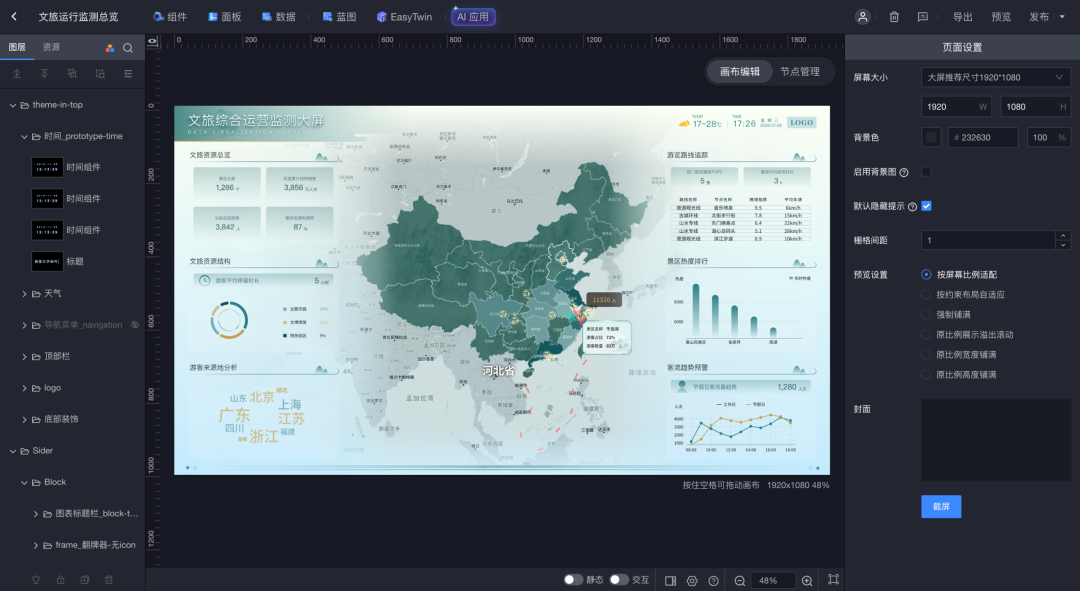Collapse the Block folder
Viewport: 1080px width, 591px height.
[x=24, y=482]
